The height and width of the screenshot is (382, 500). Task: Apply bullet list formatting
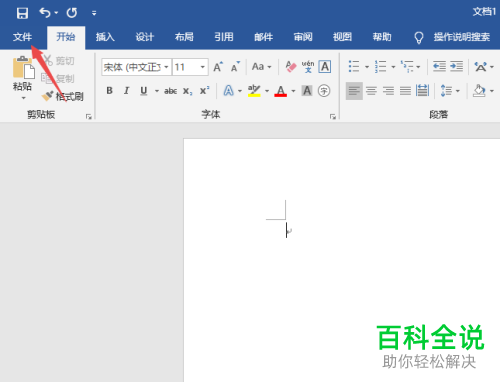(354, 66)
